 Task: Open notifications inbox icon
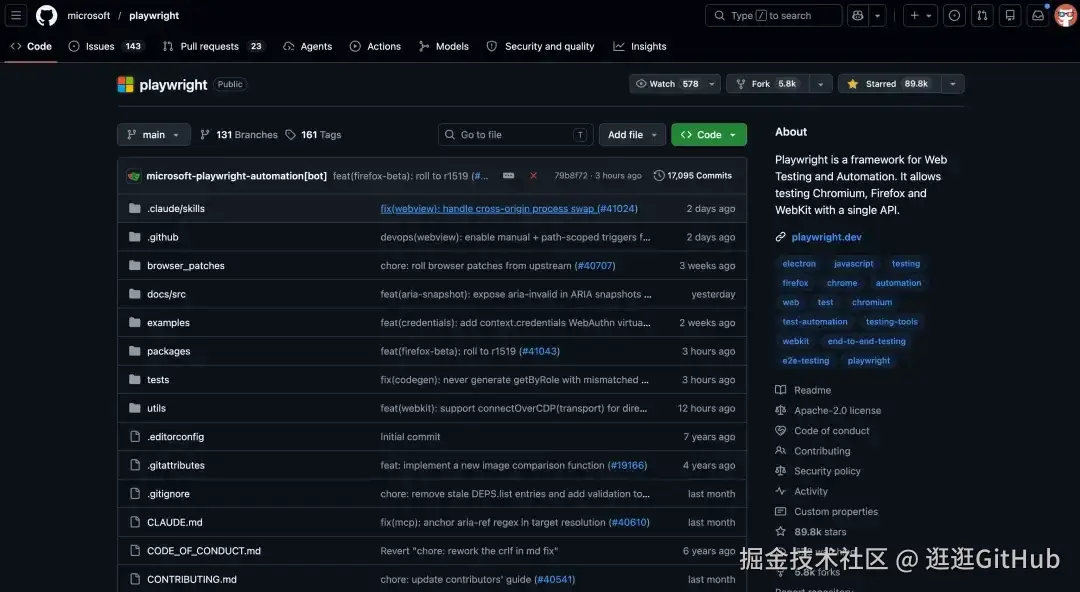click(1037, 15)
